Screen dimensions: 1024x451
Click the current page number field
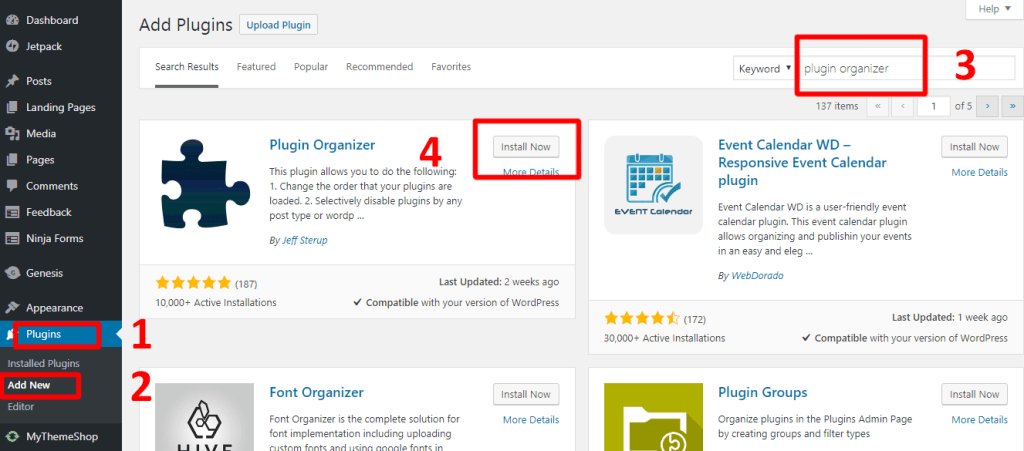(933, 106)
